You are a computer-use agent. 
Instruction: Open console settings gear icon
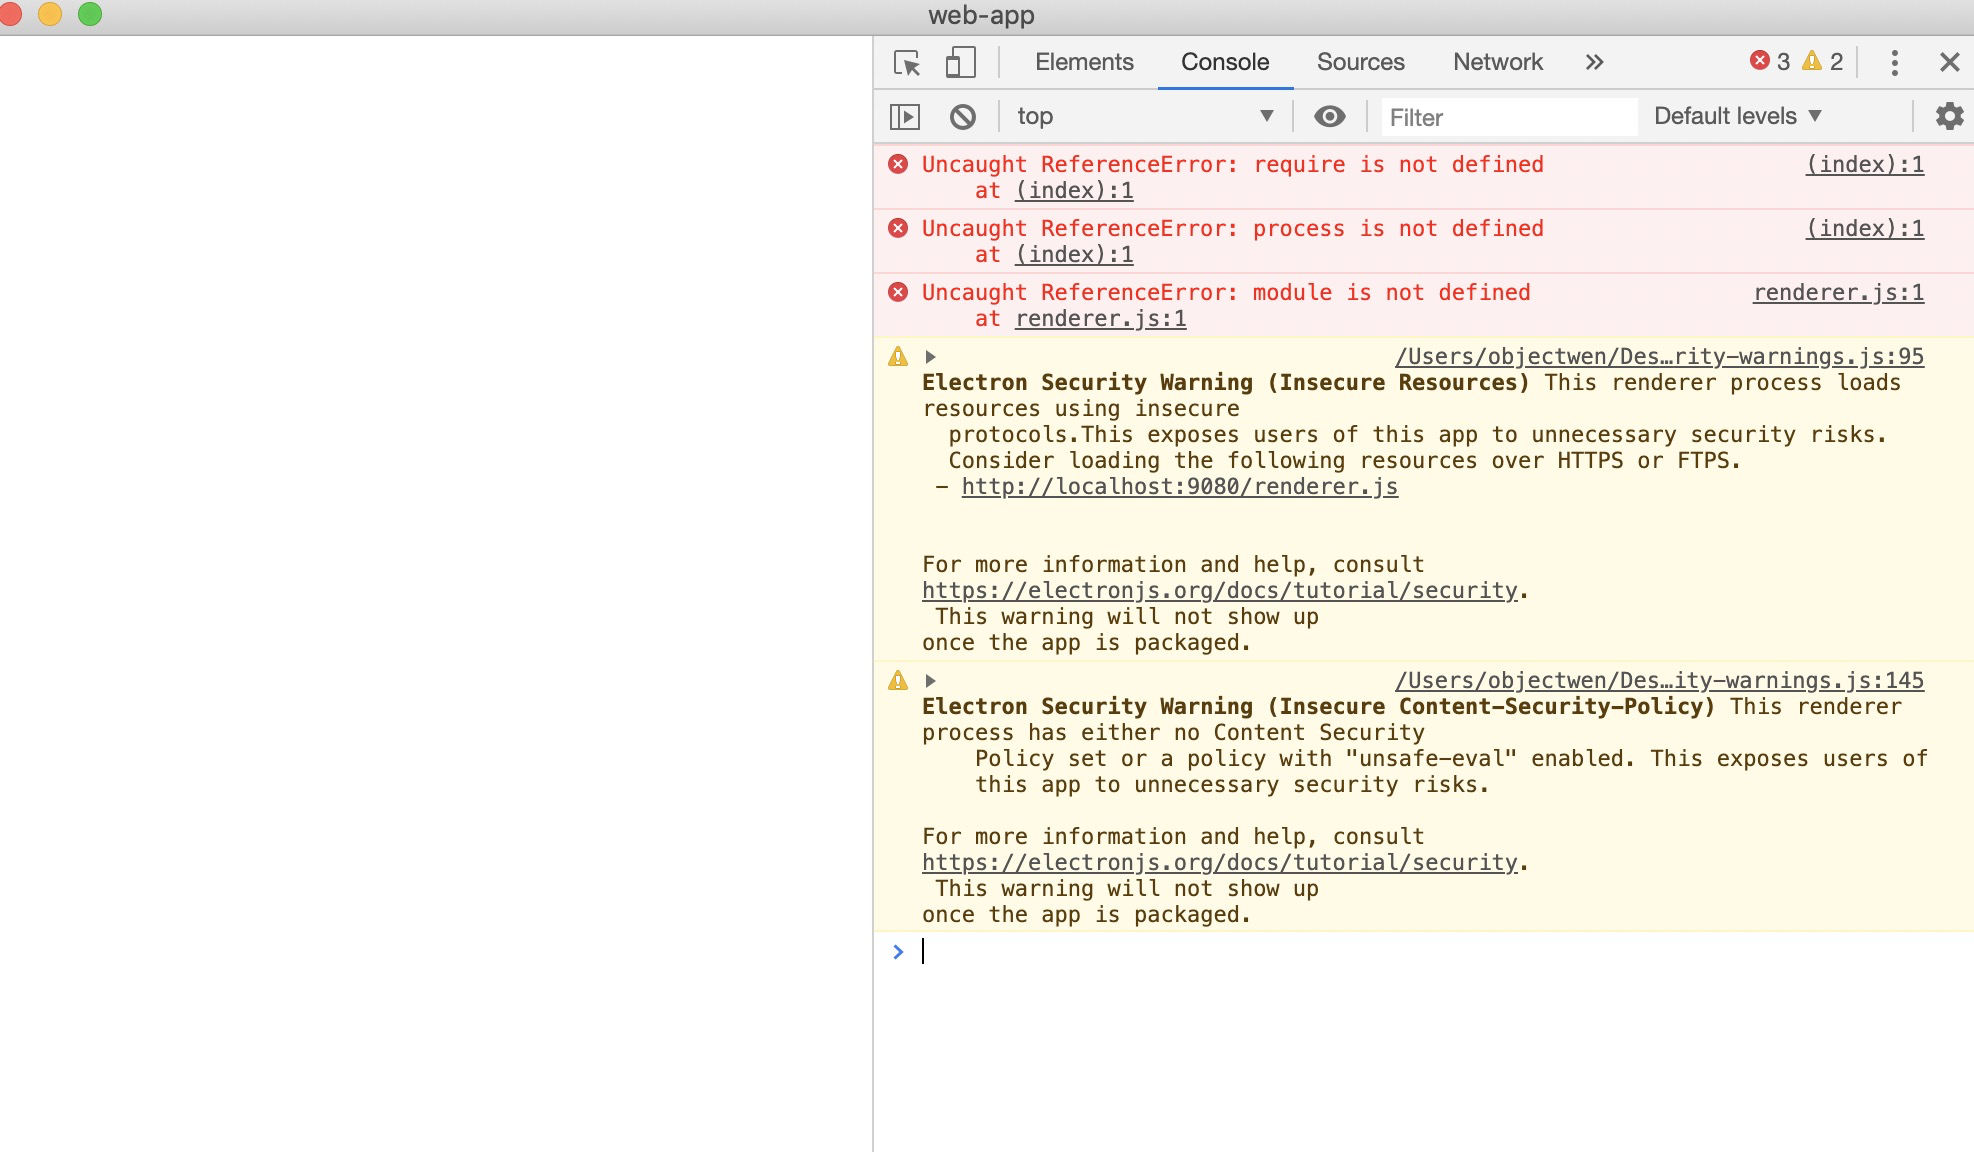click(x=1949, y=116)
